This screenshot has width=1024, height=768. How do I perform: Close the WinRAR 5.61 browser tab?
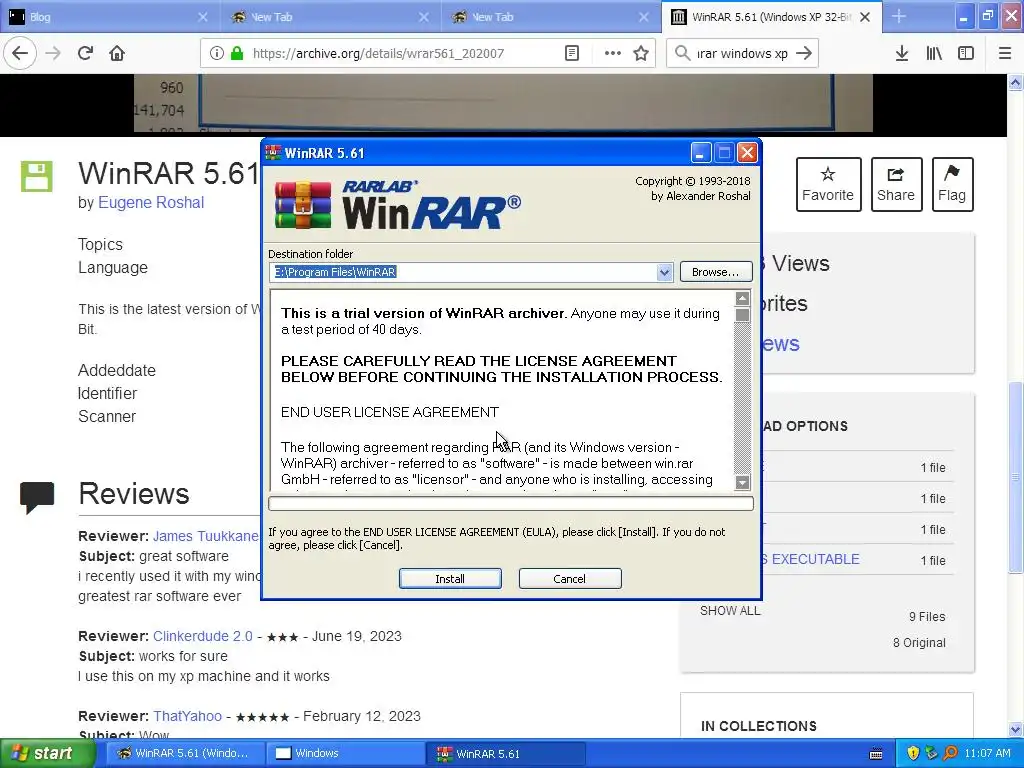click(x=865, y=17)
